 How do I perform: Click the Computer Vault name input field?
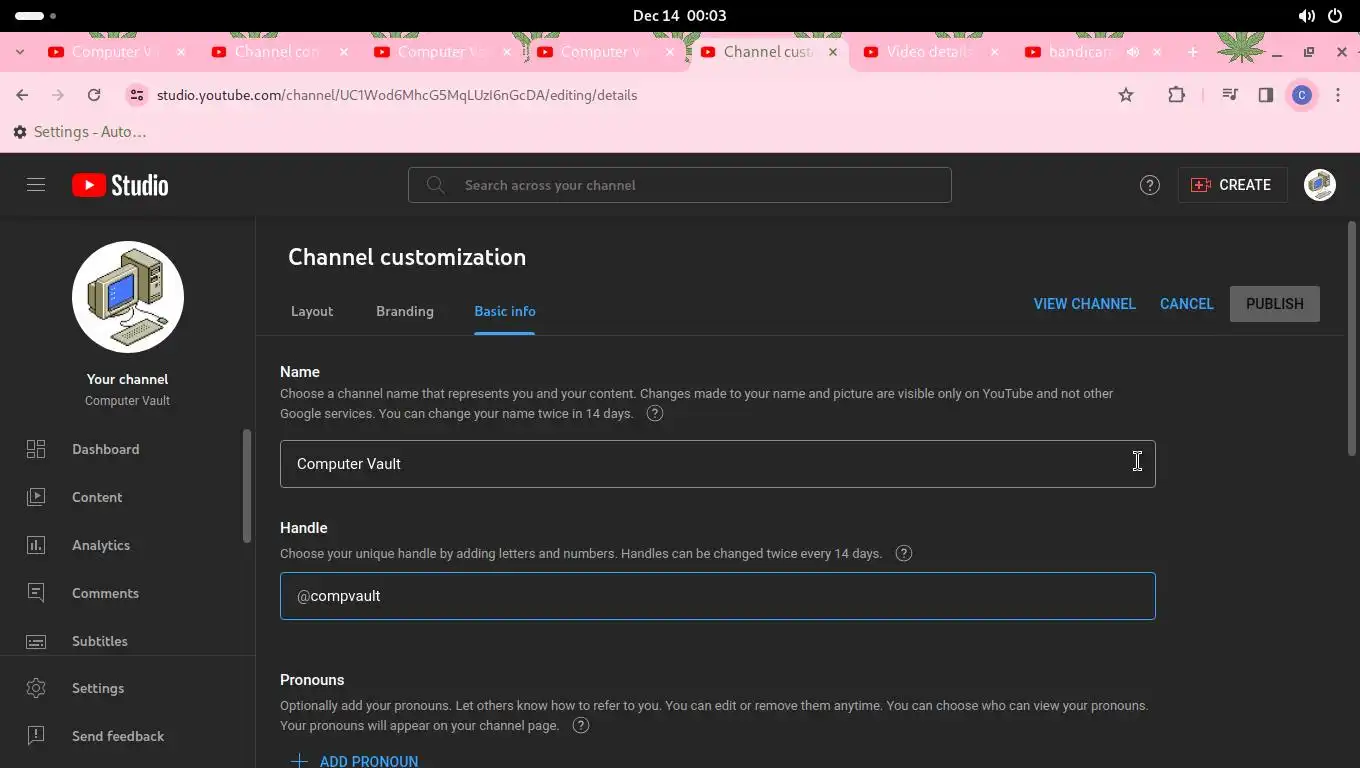point(718,464)
